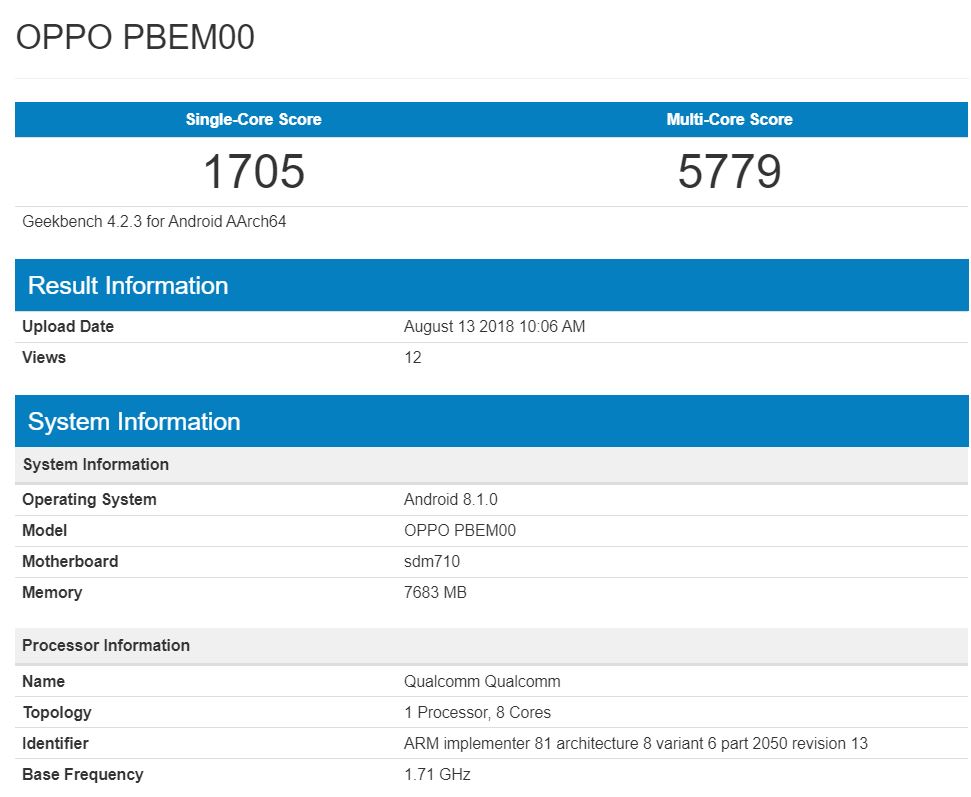
Task: Select the Android 8.1.0 value
Action: coord(450,499)
